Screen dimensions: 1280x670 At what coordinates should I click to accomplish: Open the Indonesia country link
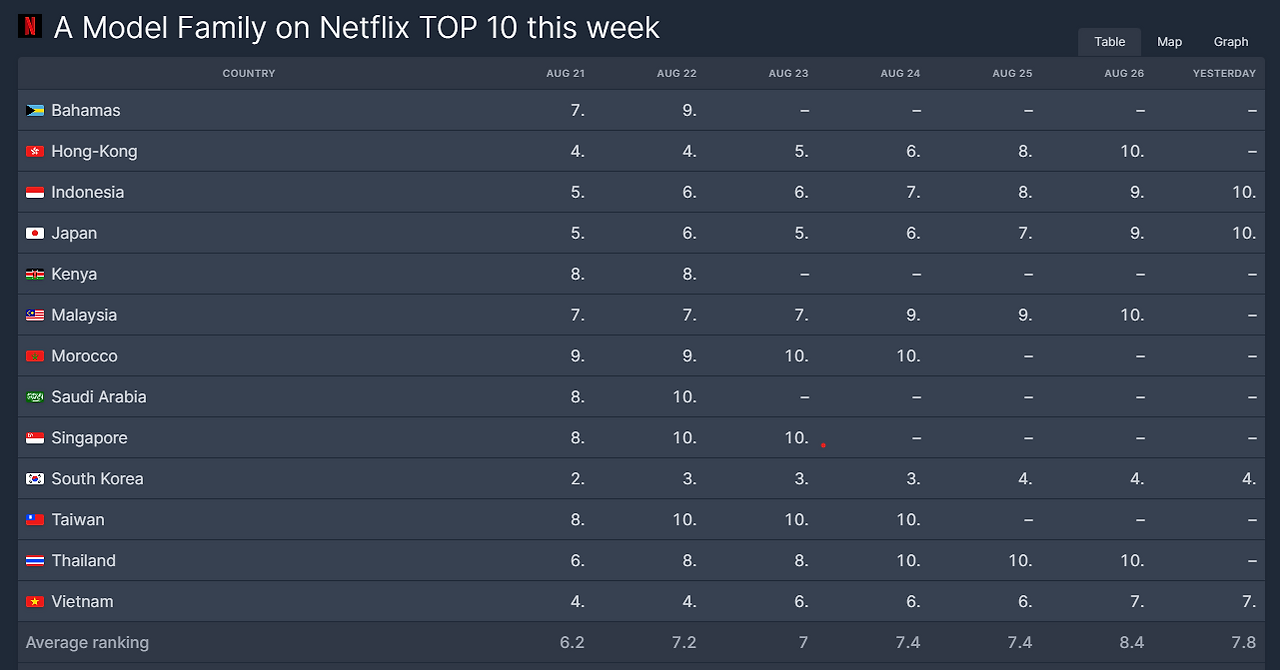(88, 192)
